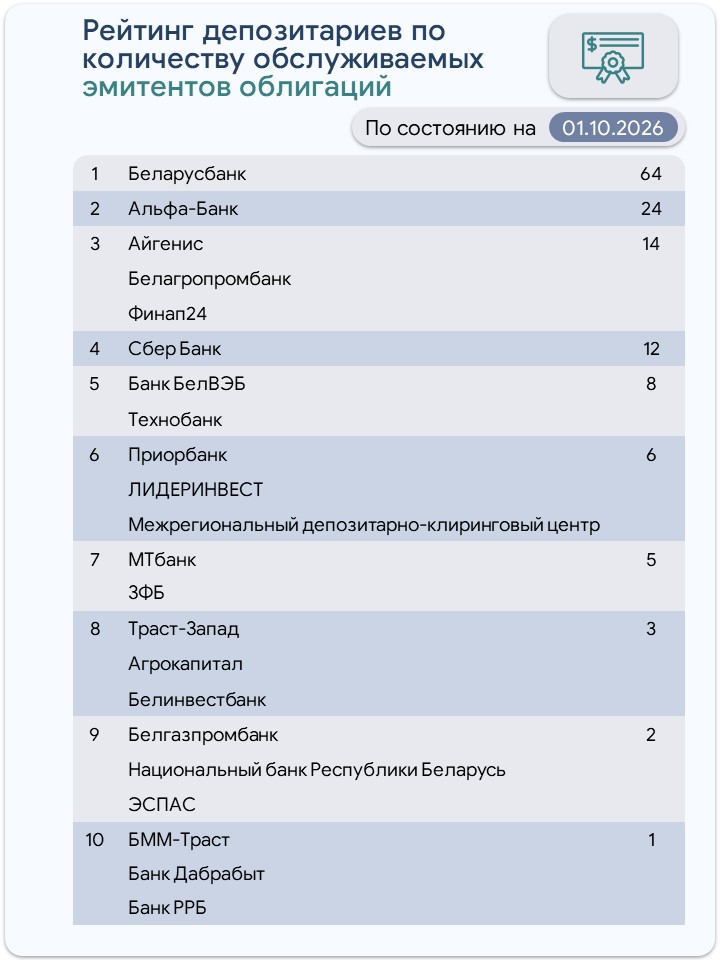Image resolution: width=720 pixels, height=960 pixels.
Task: Click the title word 'эмитентов облигаций'
Action: [236, 86]
